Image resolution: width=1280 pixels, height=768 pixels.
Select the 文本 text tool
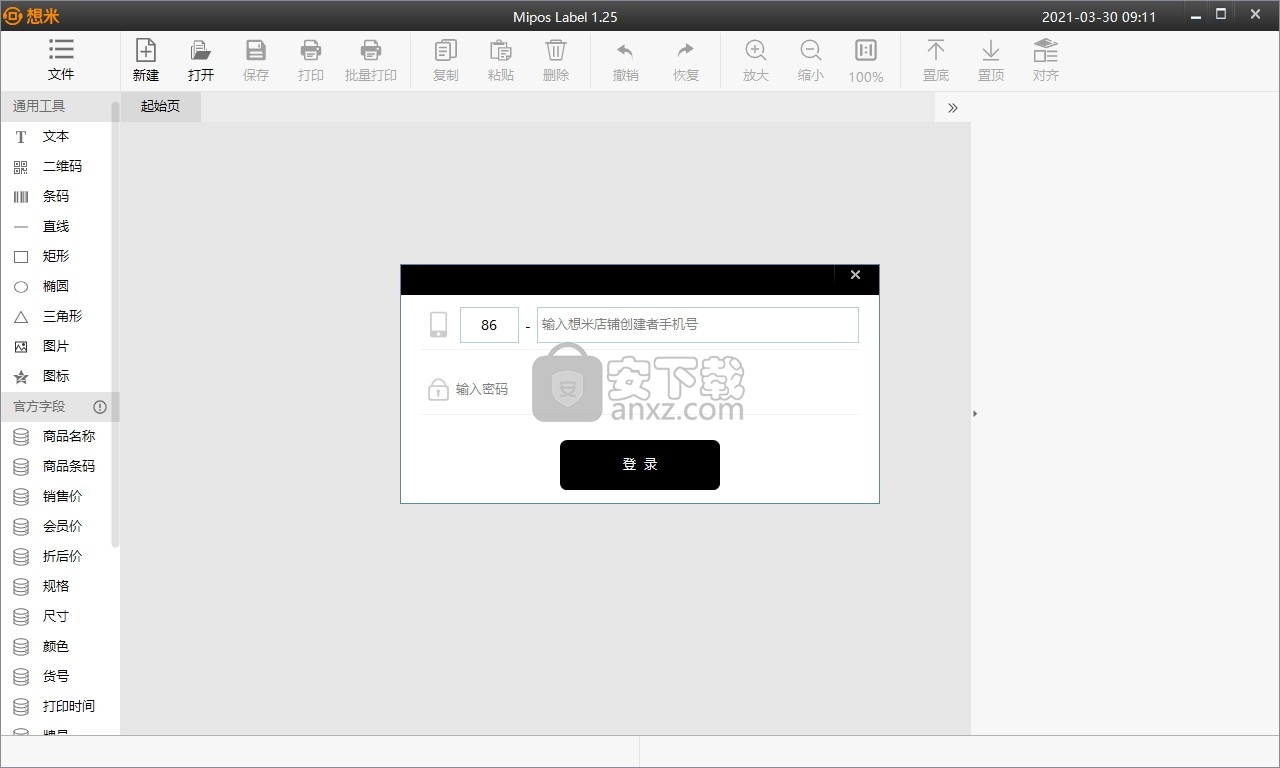56,136
